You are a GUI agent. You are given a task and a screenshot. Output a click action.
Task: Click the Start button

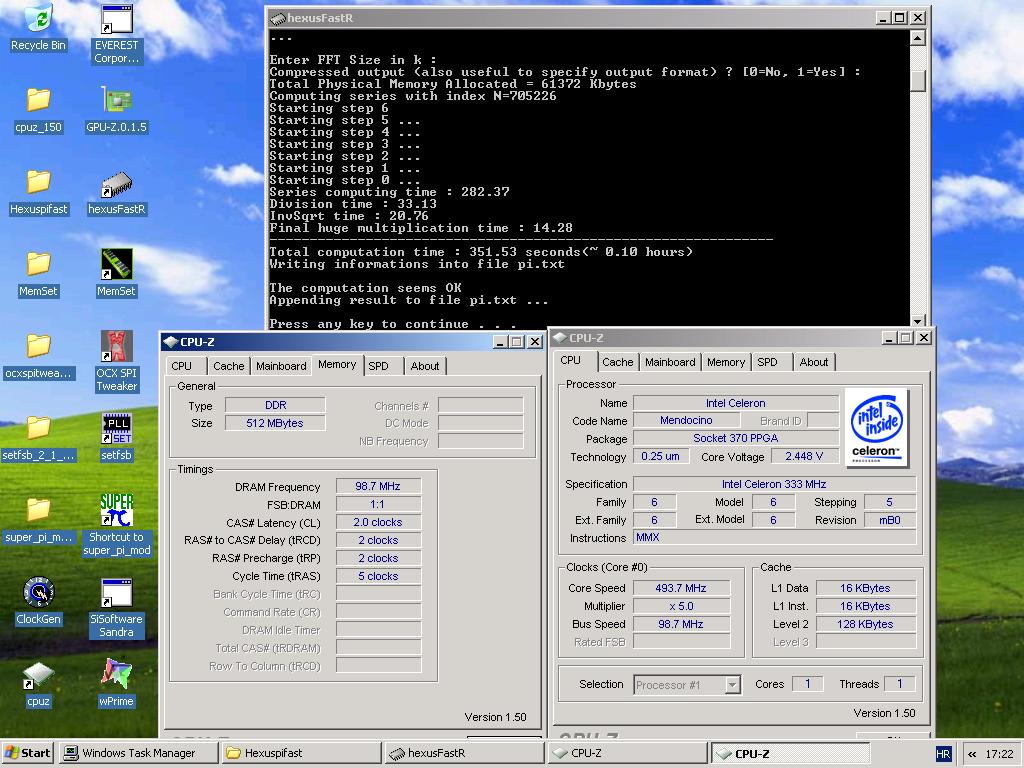28,754
